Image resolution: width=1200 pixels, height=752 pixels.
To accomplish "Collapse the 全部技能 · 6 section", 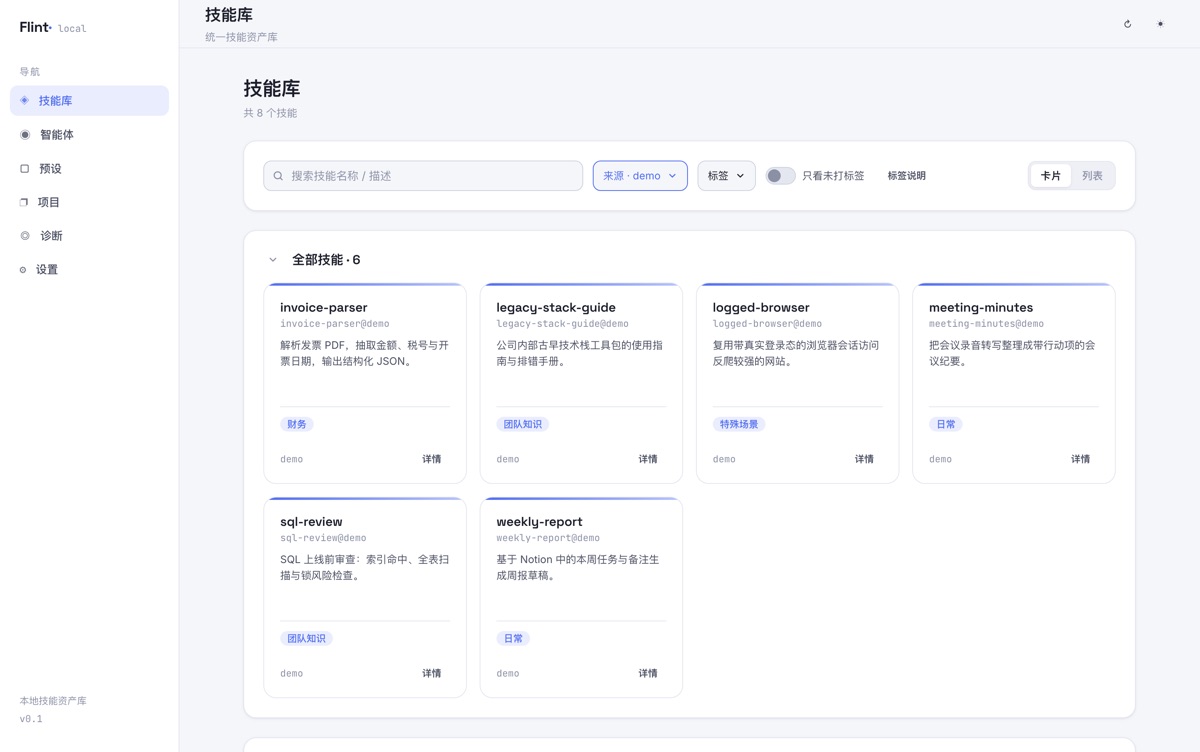I will tap(272, 260).
